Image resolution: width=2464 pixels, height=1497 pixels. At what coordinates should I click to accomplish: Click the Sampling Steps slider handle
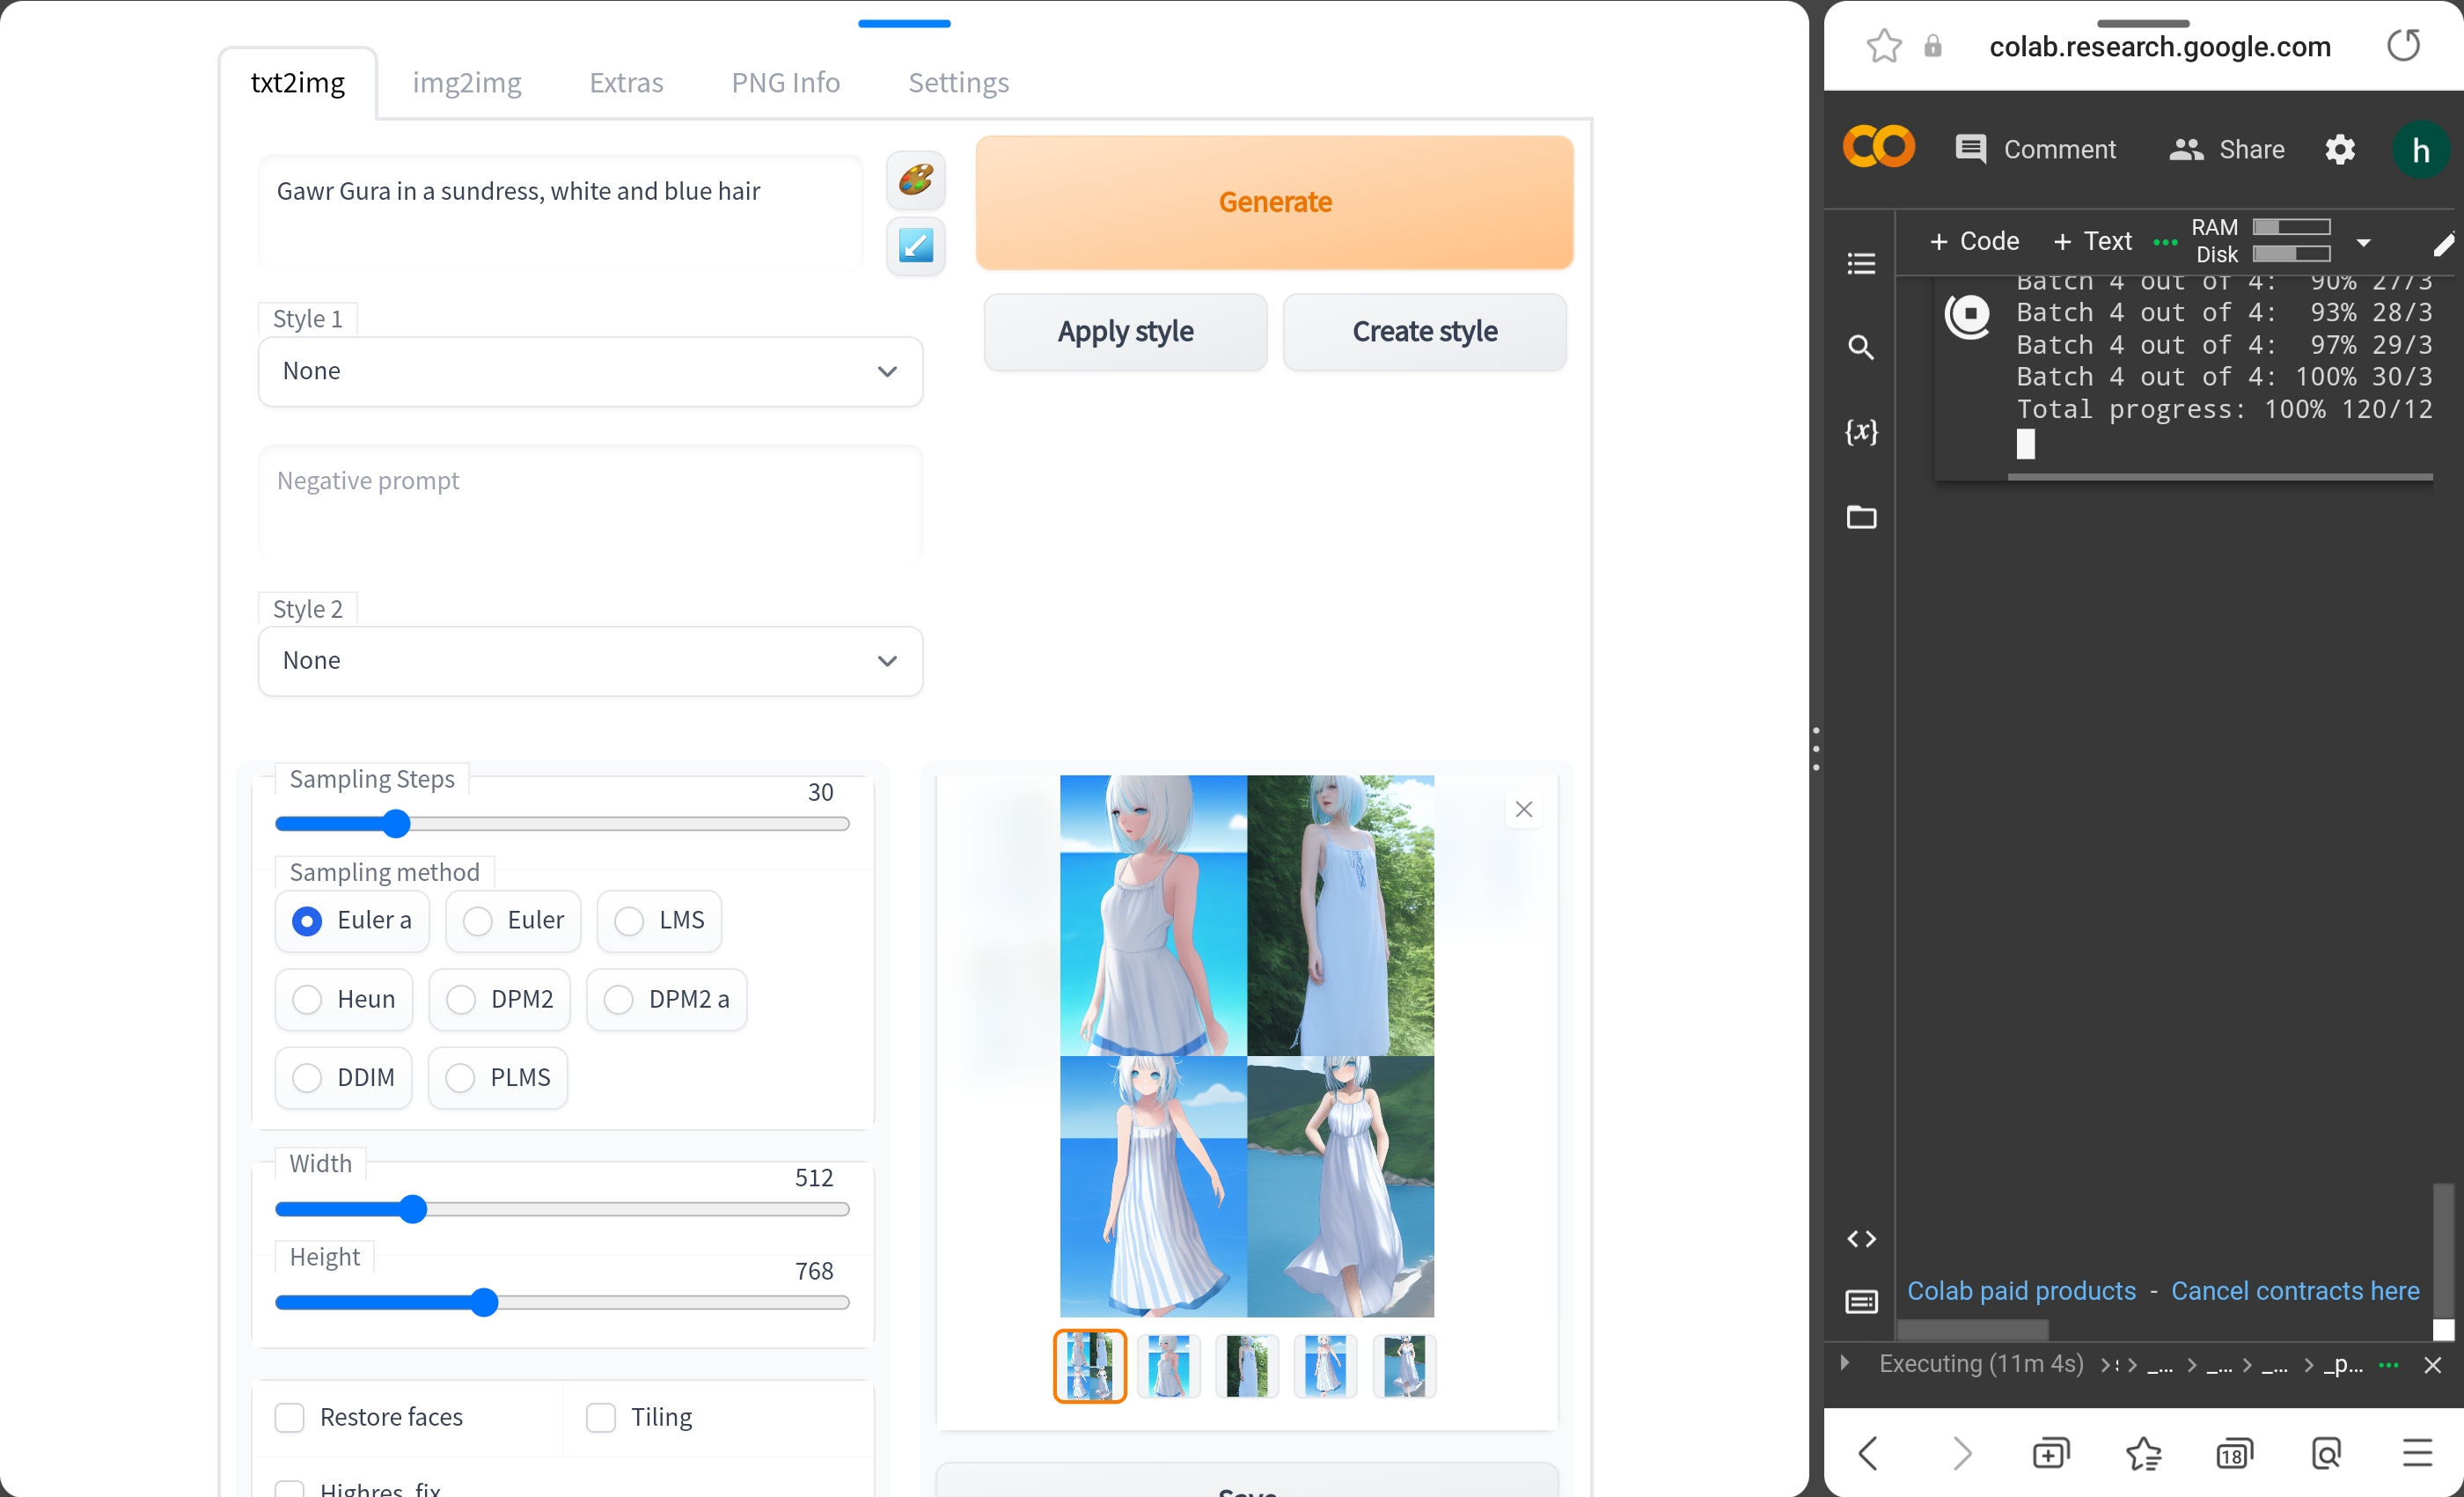point(397,824)
